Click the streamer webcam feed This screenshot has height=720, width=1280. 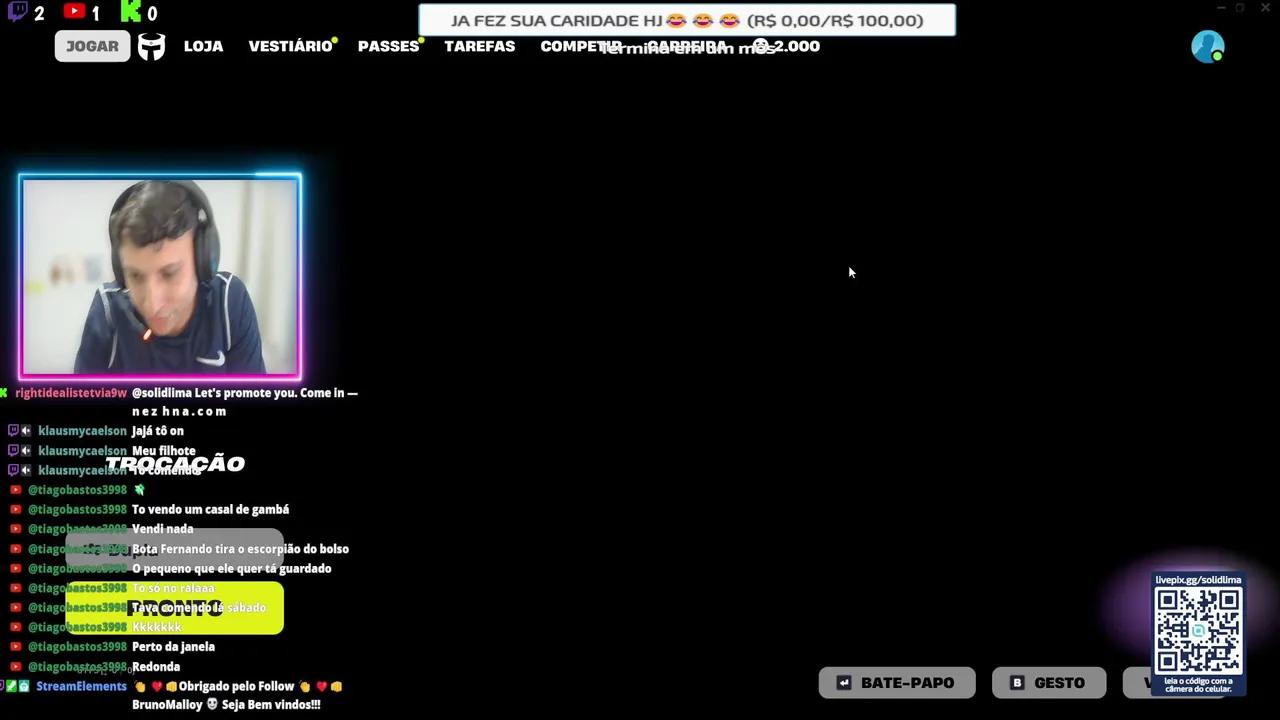160,276
